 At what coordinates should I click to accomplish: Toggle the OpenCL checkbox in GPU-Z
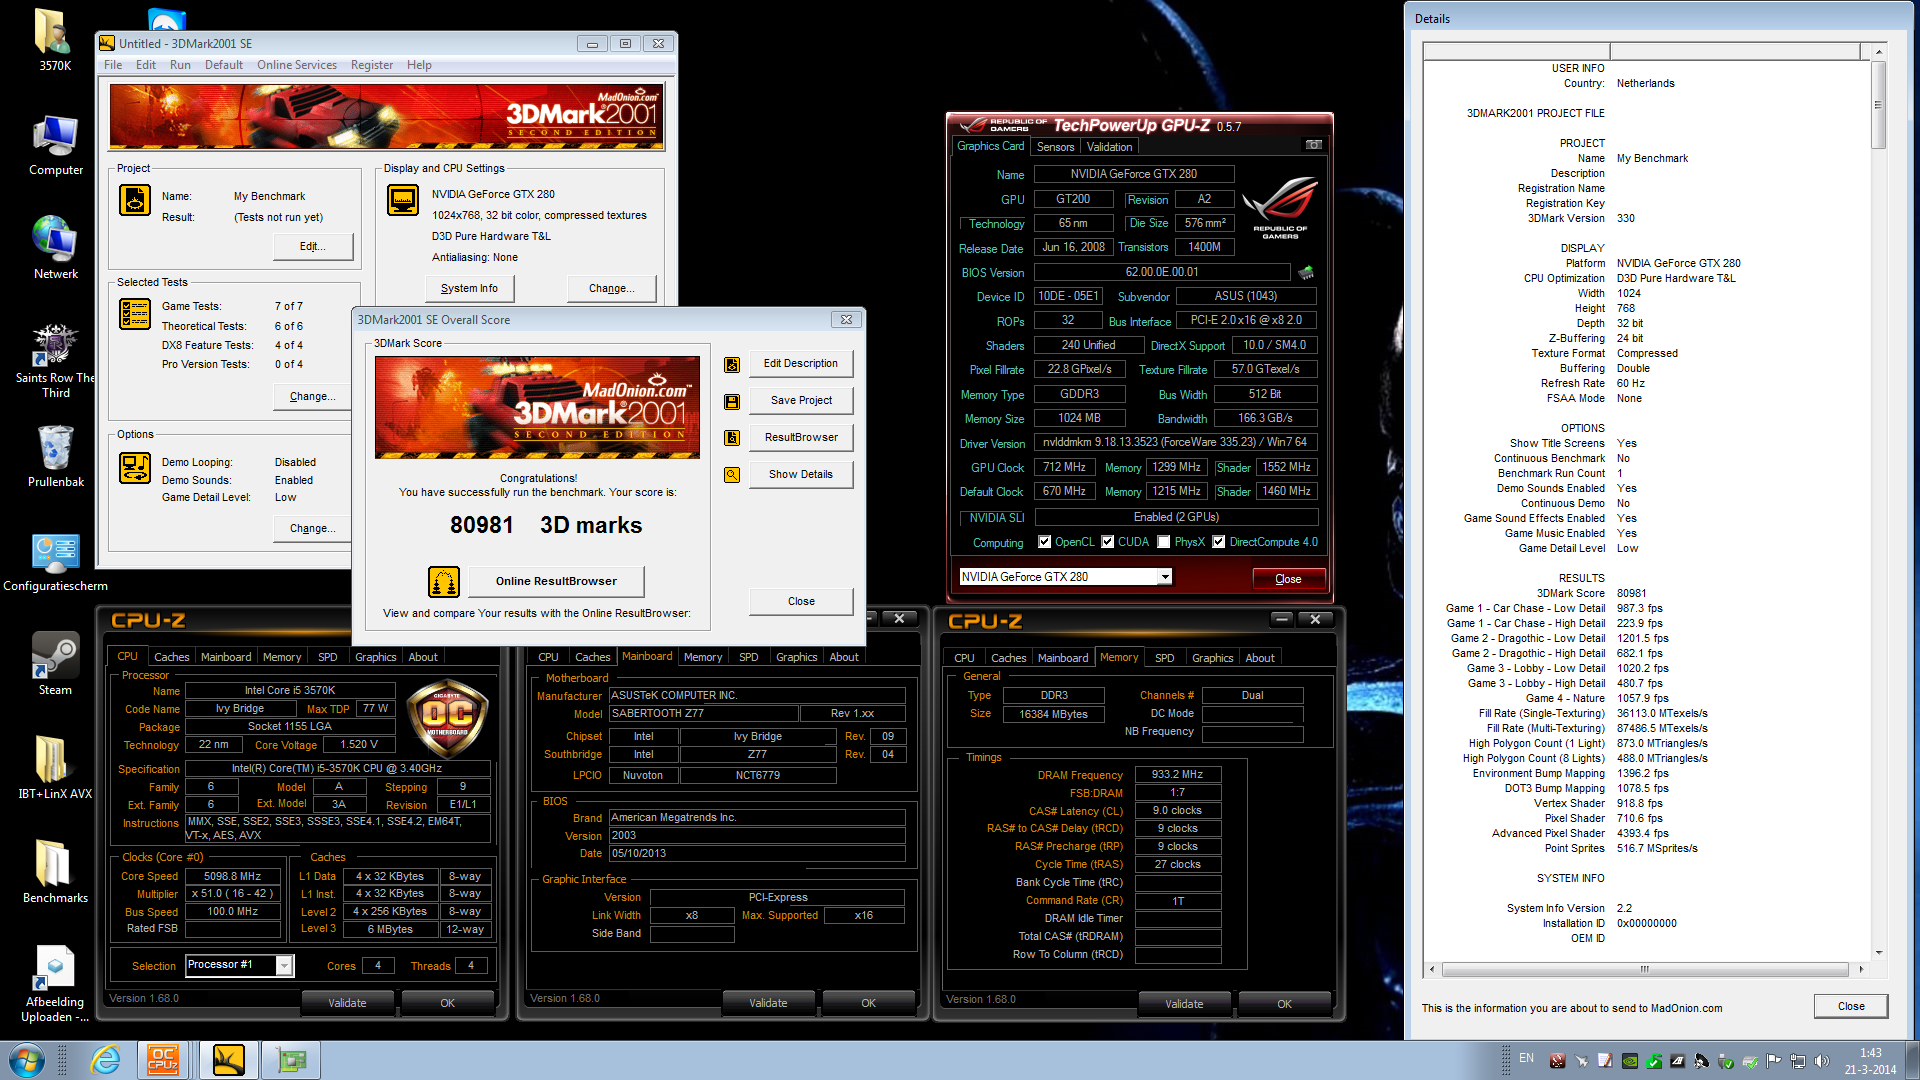(x=1044, y=542)
